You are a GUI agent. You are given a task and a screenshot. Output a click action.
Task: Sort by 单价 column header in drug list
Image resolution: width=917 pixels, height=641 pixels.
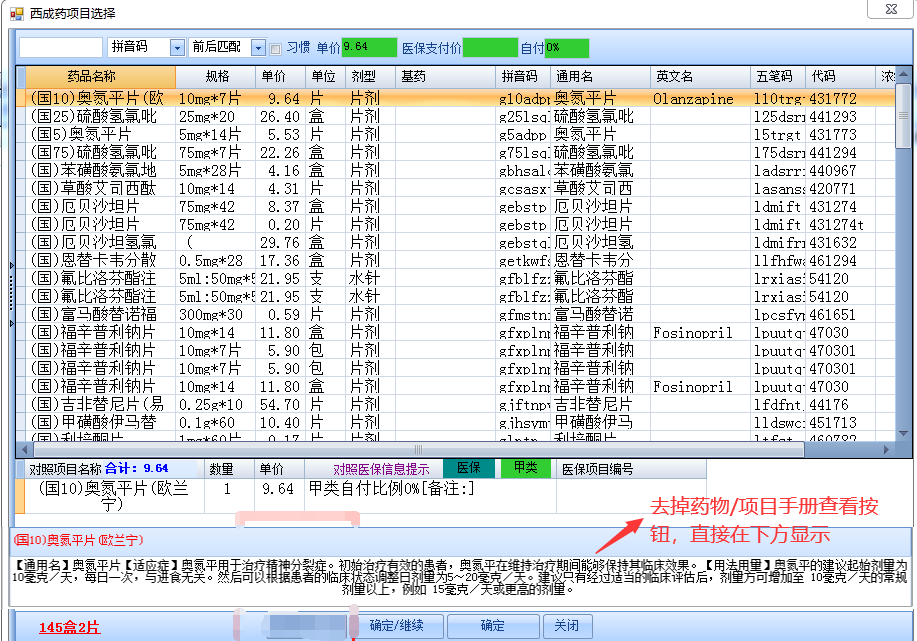[x=280, y=77]
